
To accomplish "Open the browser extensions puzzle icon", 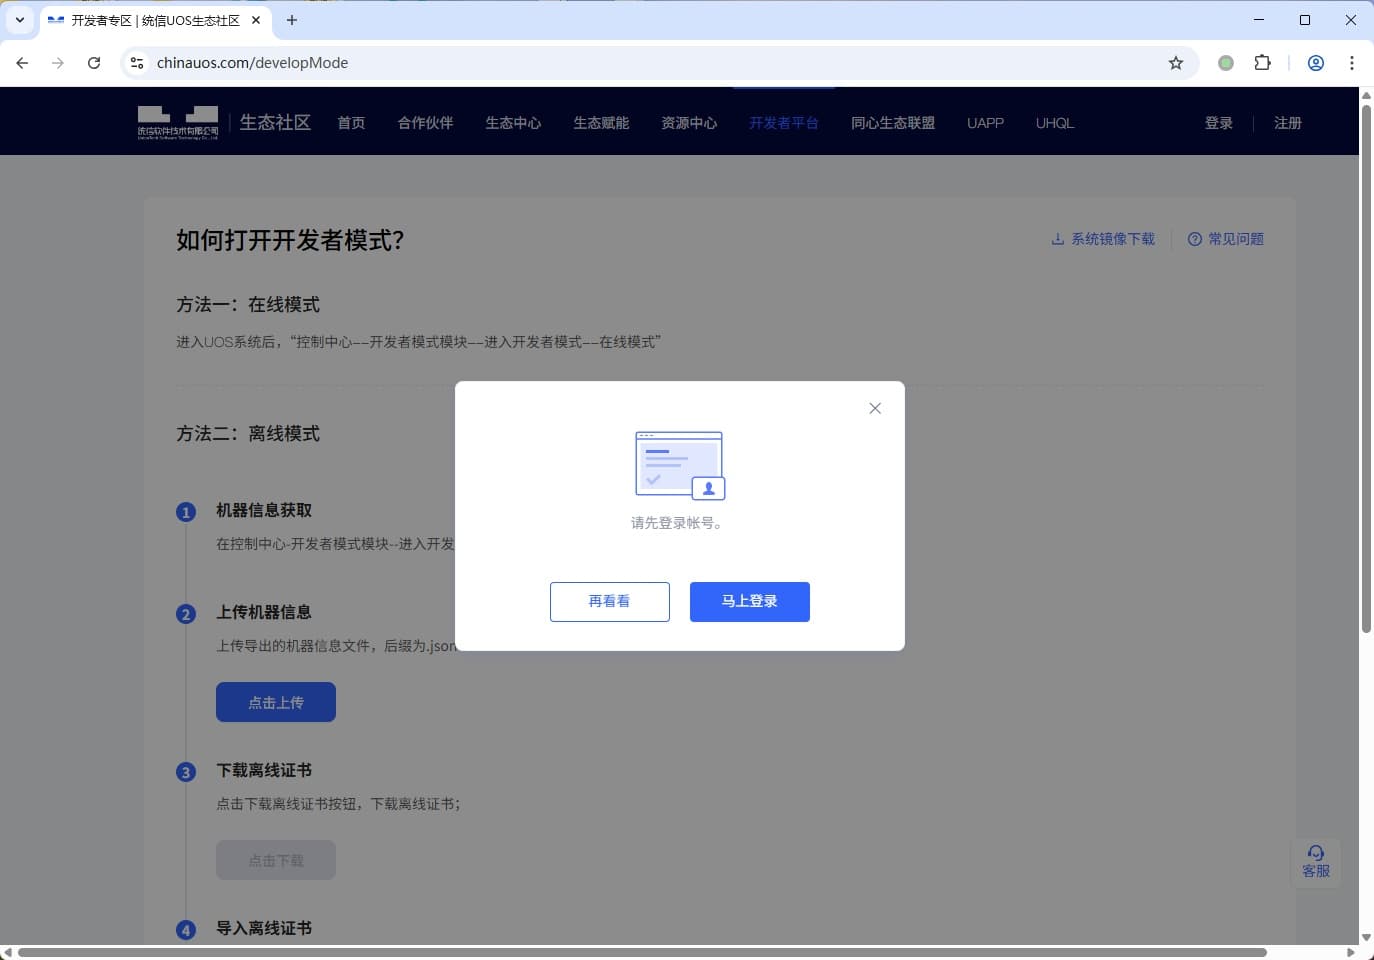I will click(x=1262, y=63).
